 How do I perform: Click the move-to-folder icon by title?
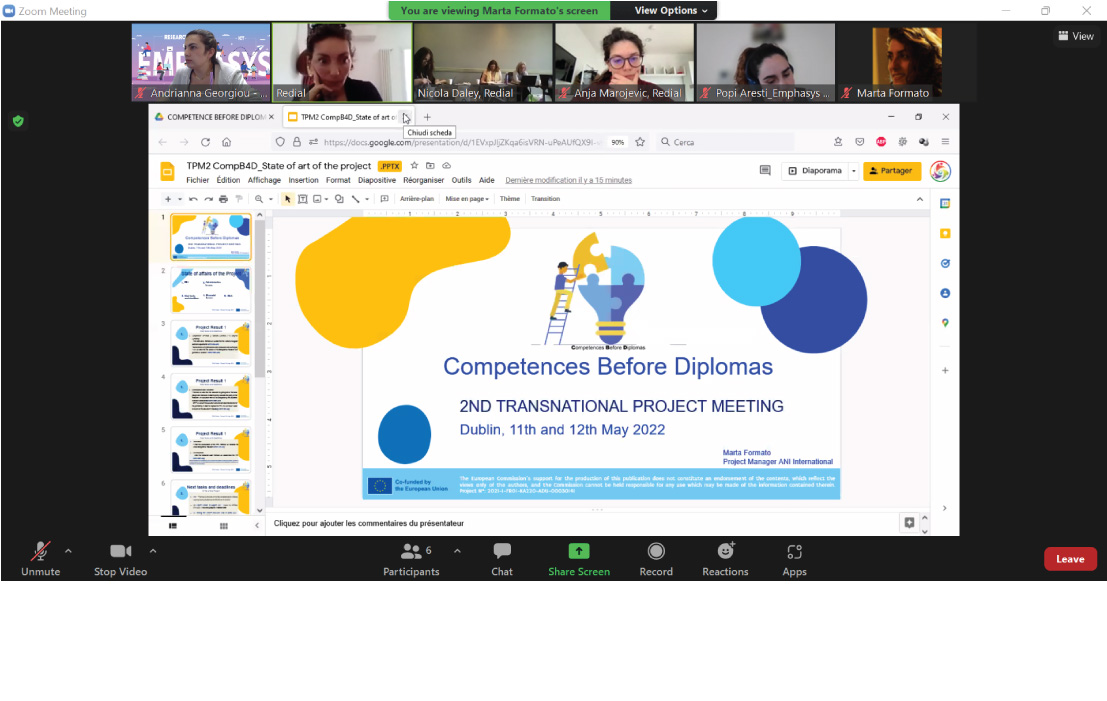pyautogui.click(x=430, y=166)
